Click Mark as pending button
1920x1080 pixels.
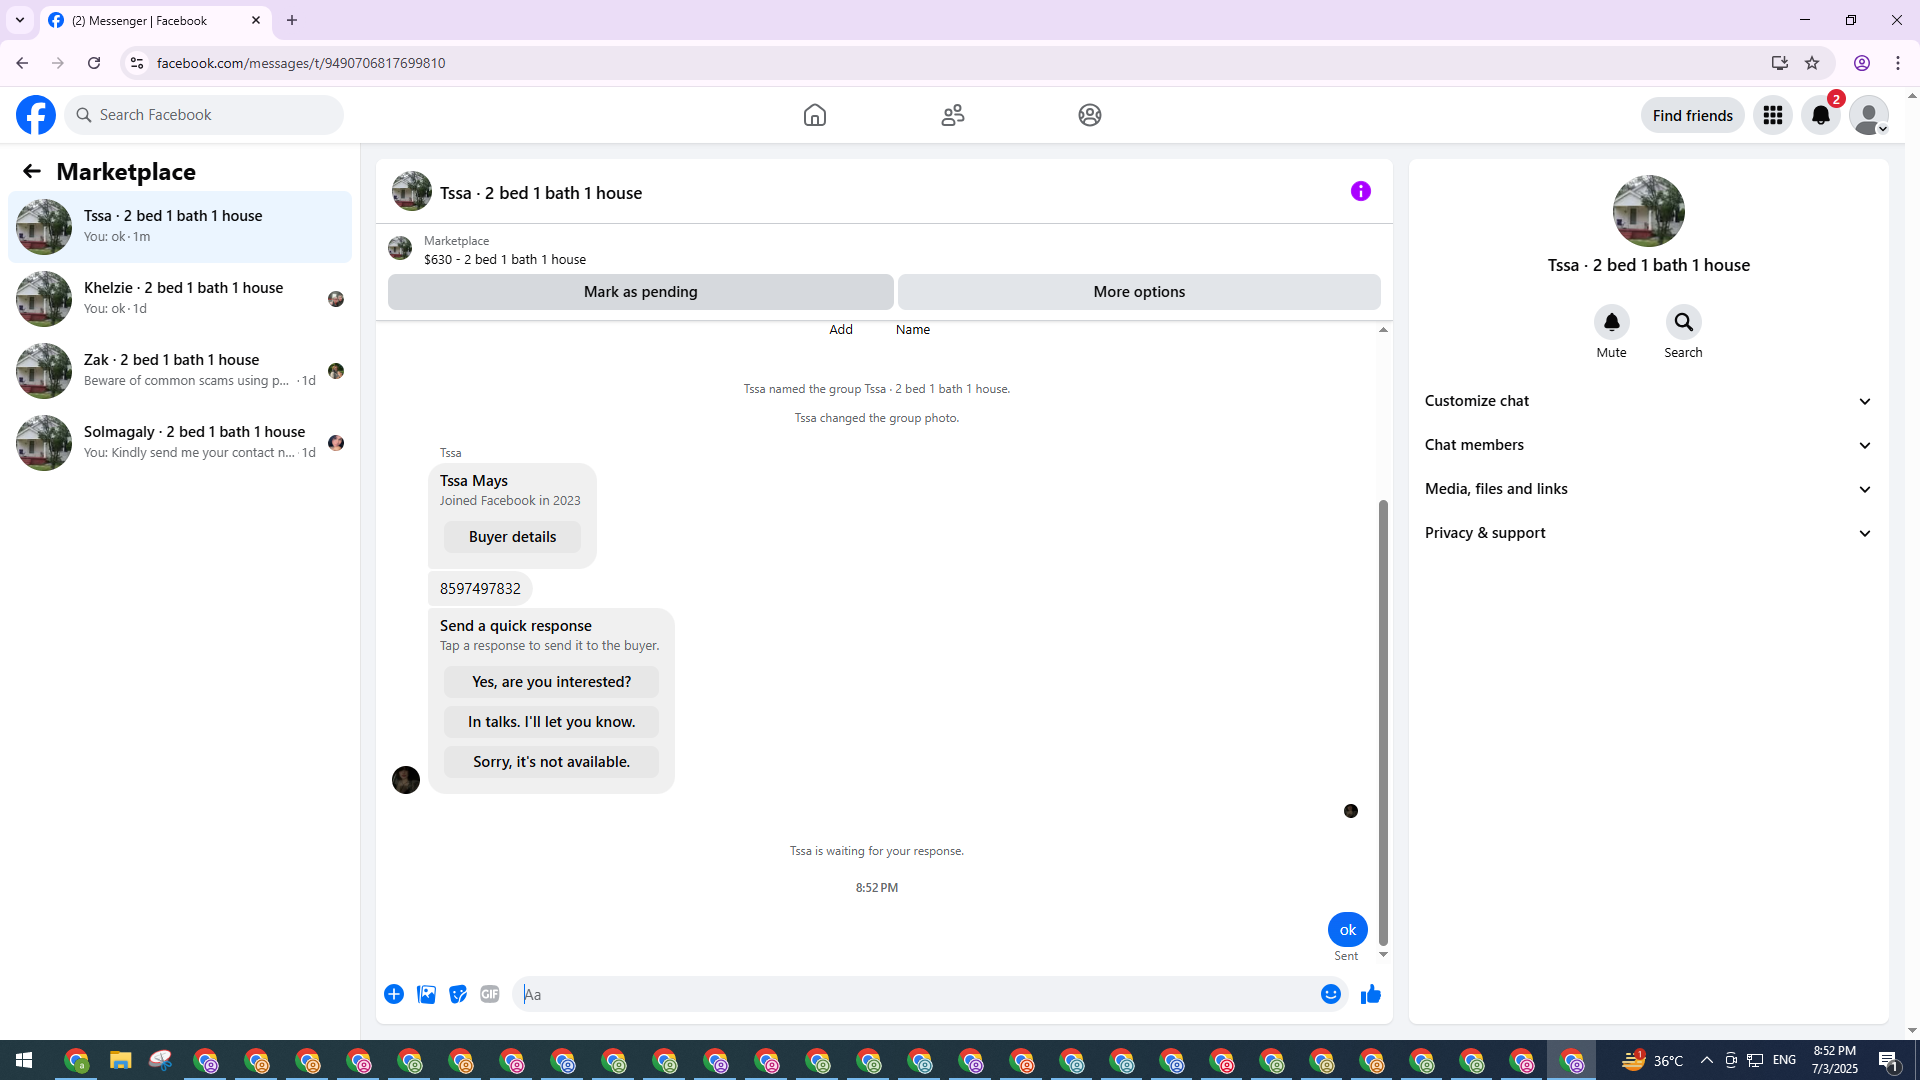[640, 292]
